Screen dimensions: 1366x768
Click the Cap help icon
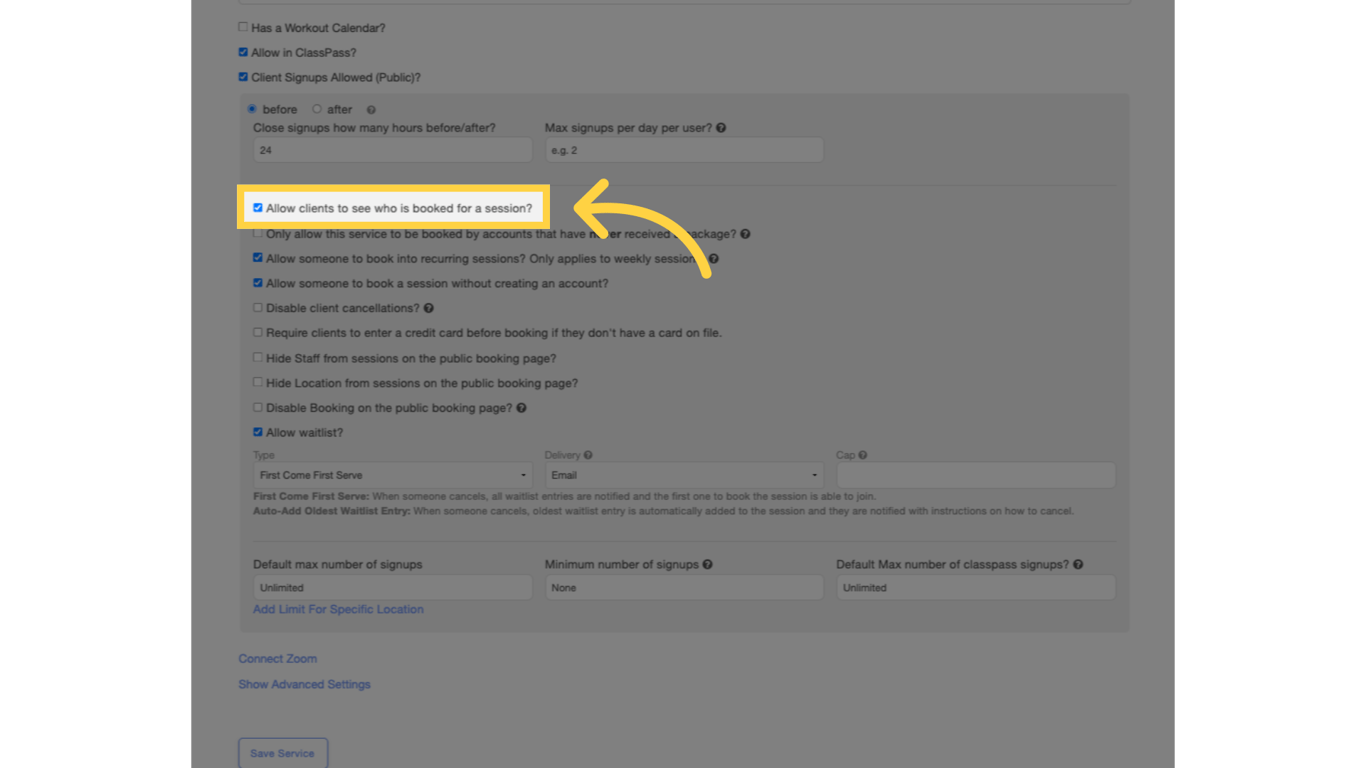(x=861, y=454)
